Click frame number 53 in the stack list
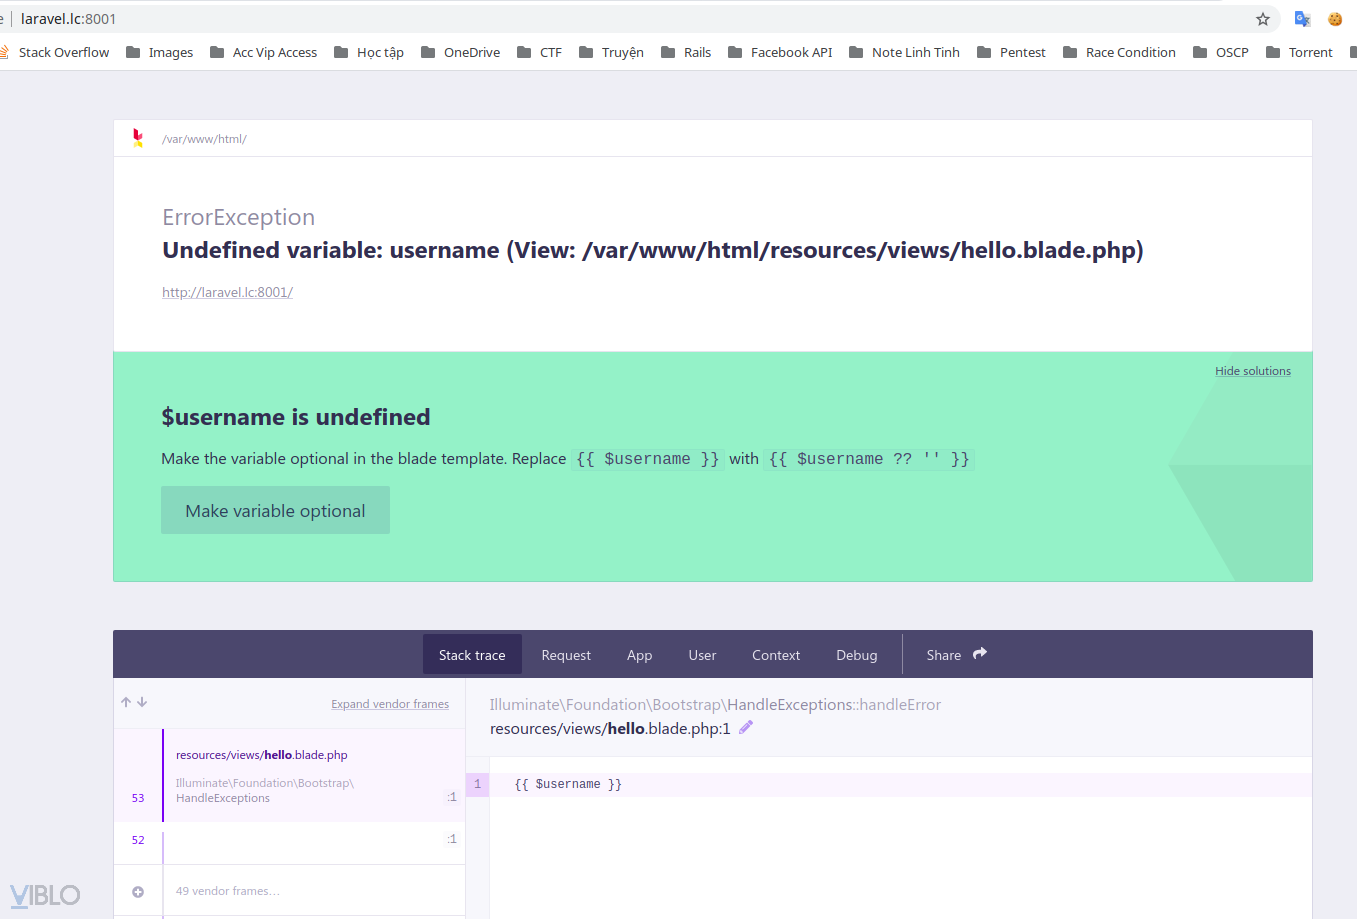The image size is (1357, 919). point(138,798)
